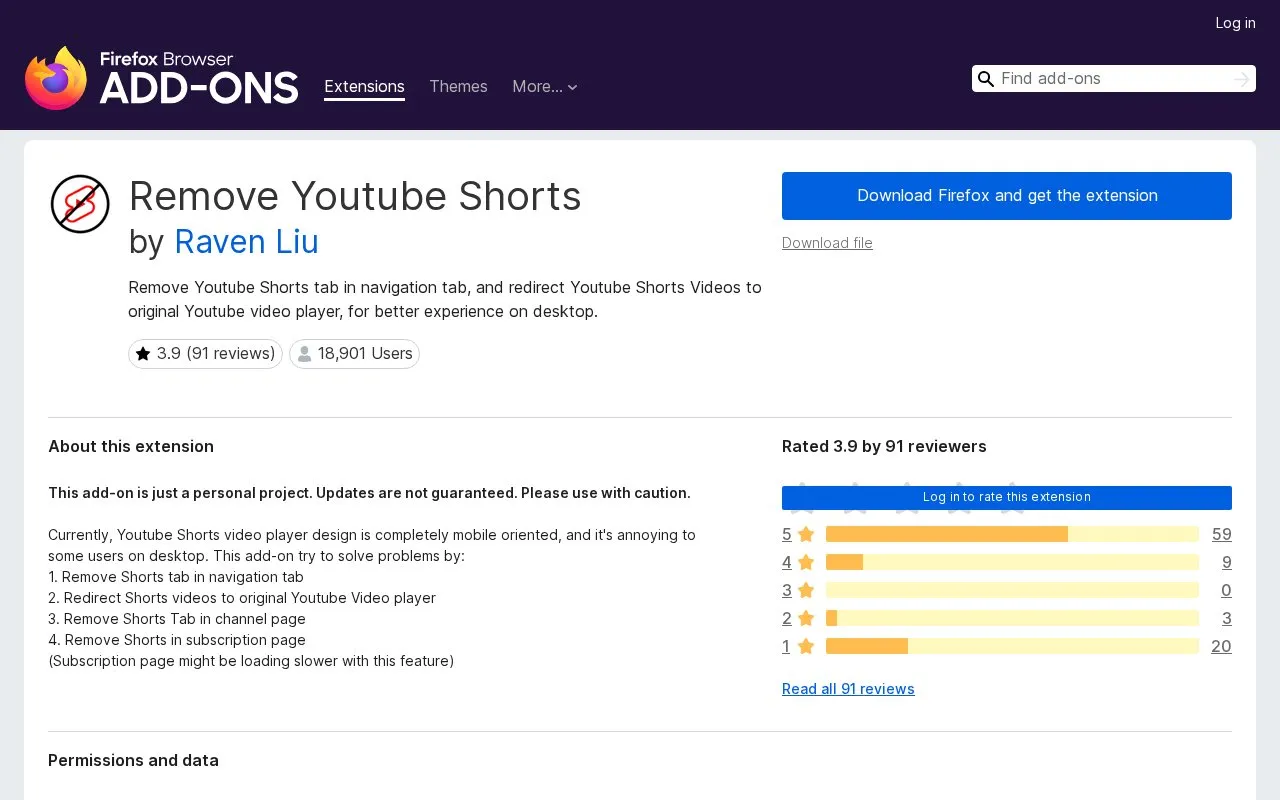Open the 3 two-star reviews count
Viewport: 1280px width, 800px height.
tap(1226, 618)
